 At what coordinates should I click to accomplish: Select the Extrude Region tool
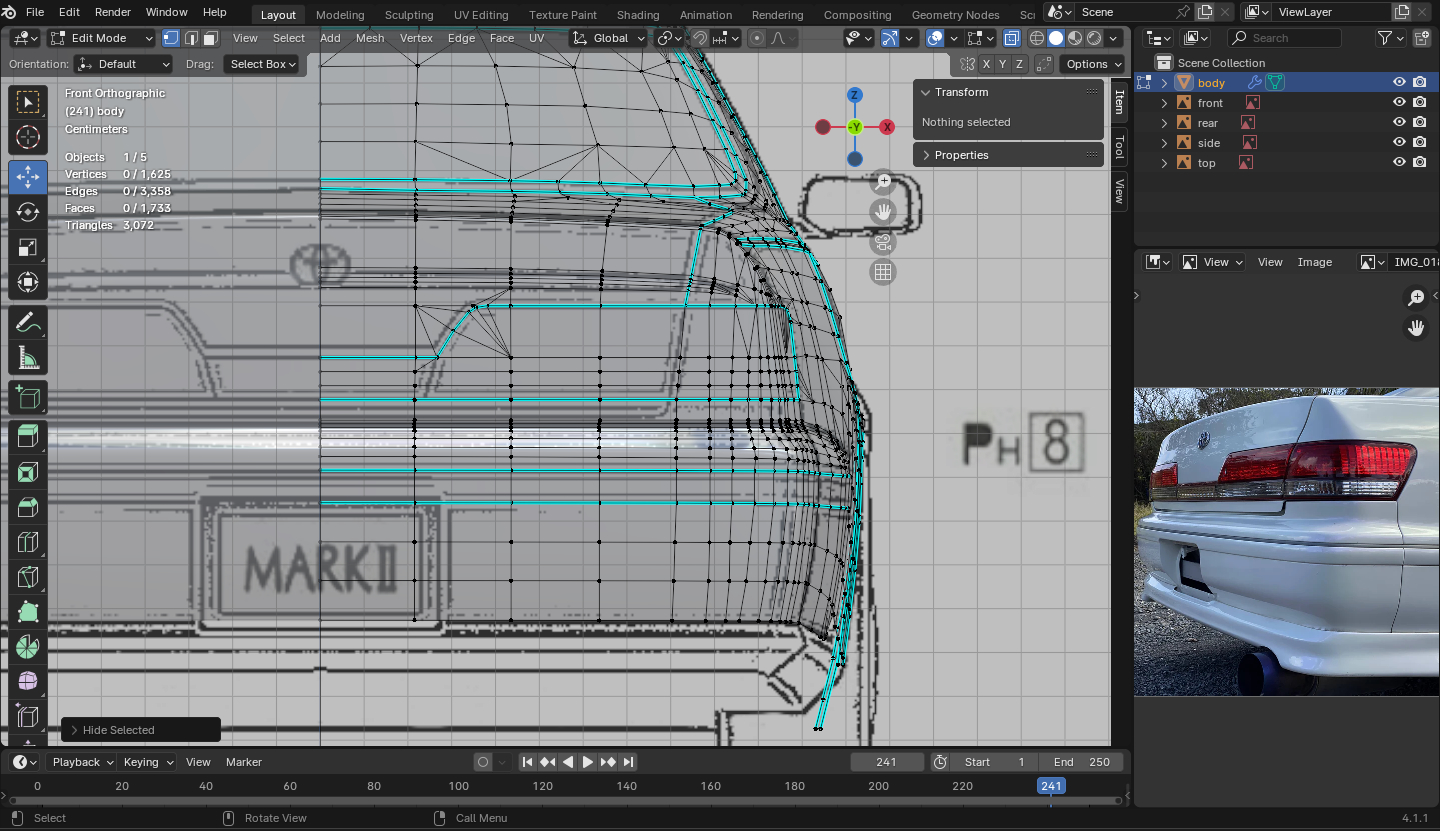point(28,435)
